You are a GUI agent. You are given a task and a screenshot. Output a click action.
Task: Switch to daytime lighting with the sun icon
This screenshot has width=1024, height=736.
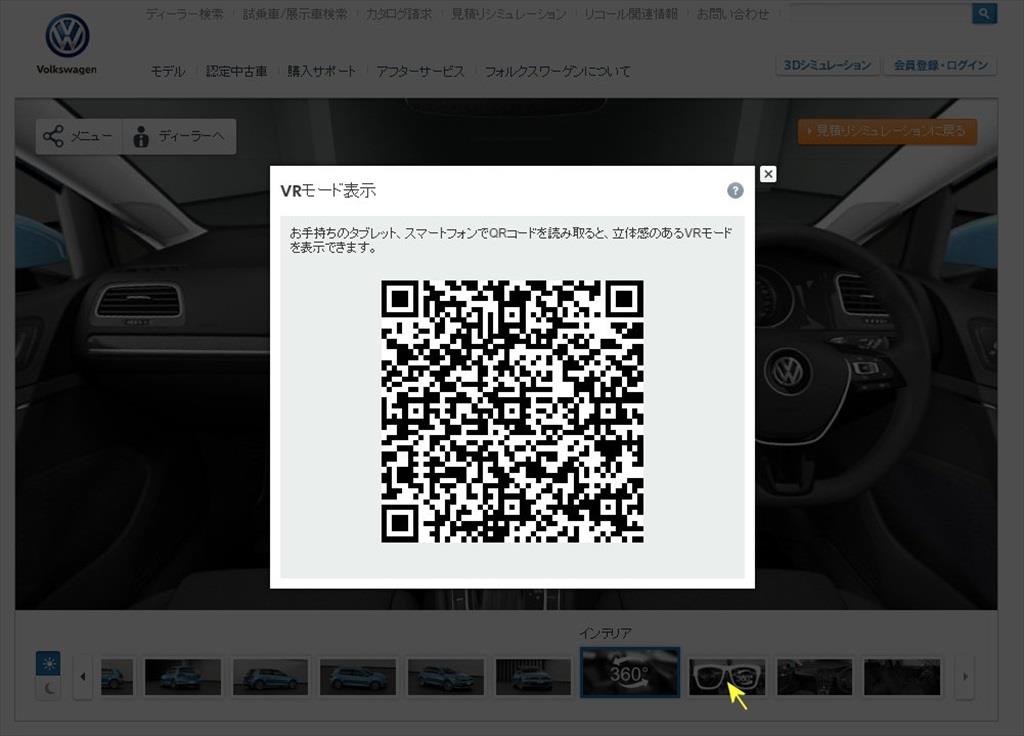(48, 664)
